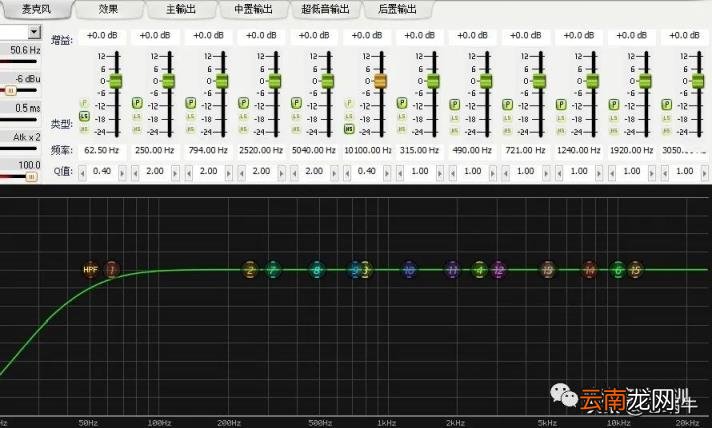Edit the 1920.00 Hz frequency field
Screen dimensions: 712x428
[x=631, y=150]
